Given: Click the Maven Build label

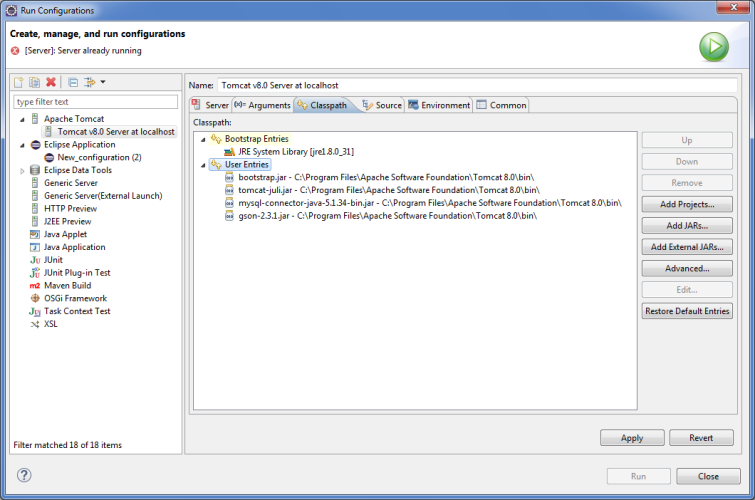Looking at the screenshot, I should [67, 286].
